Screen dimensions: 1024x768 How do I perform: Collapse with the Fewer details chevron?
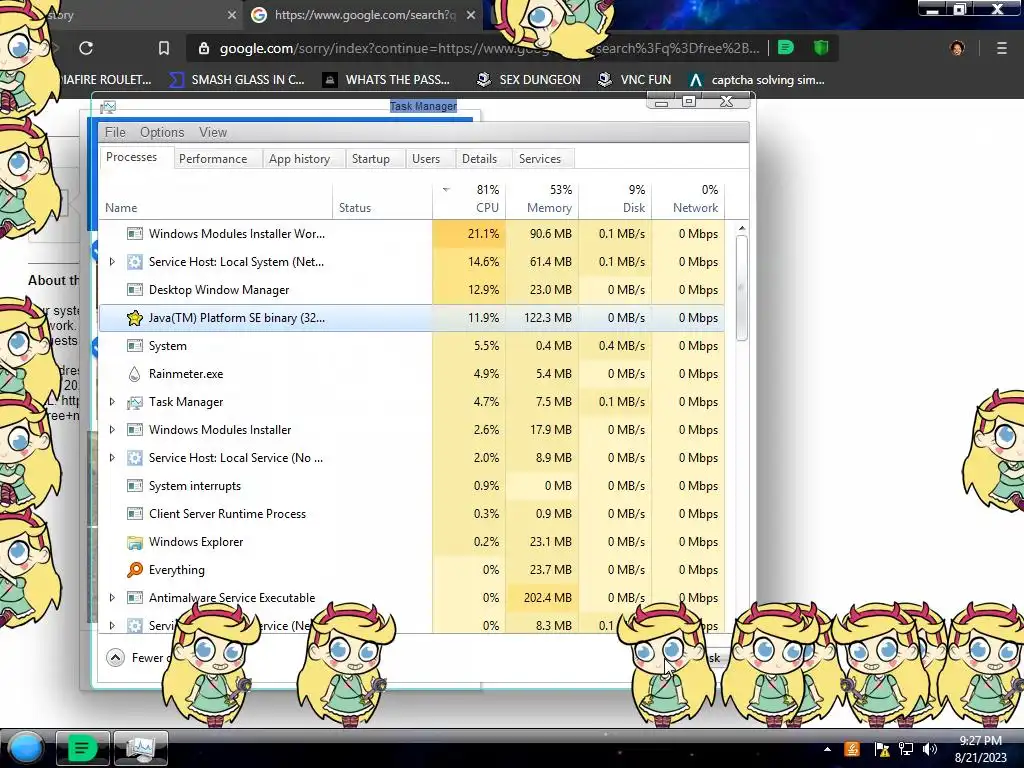pyautogui.click(x=115, y=658)
